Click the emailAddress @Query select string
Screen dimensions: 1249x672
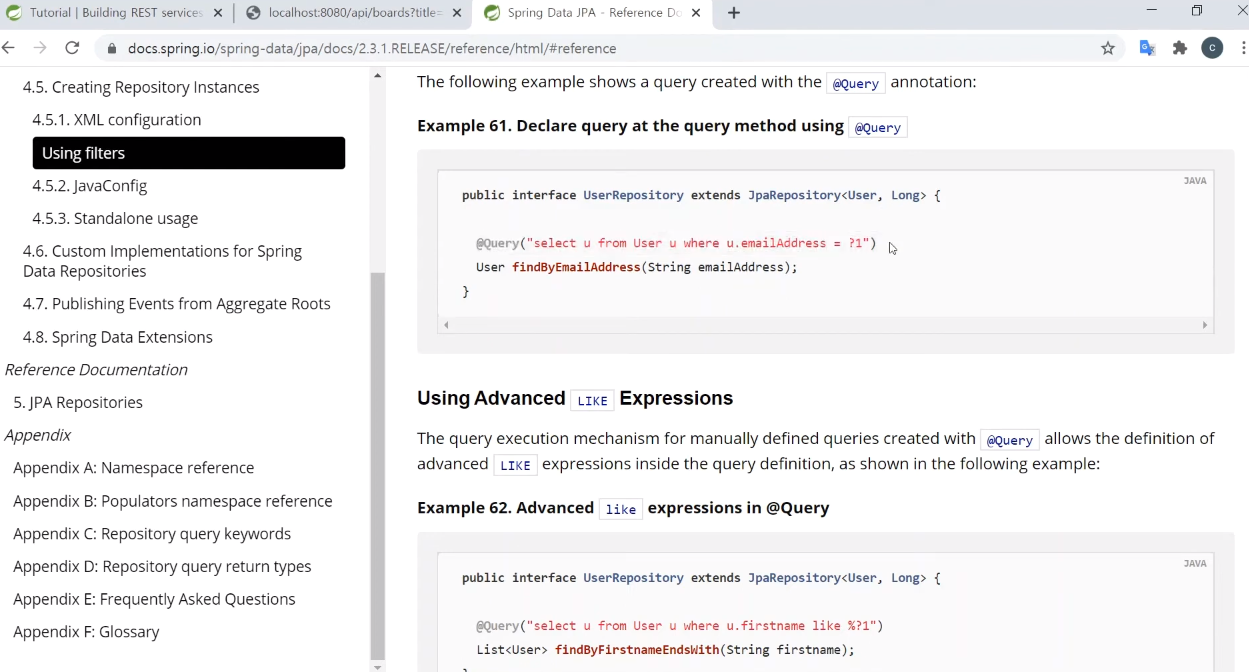pos(697,243)
